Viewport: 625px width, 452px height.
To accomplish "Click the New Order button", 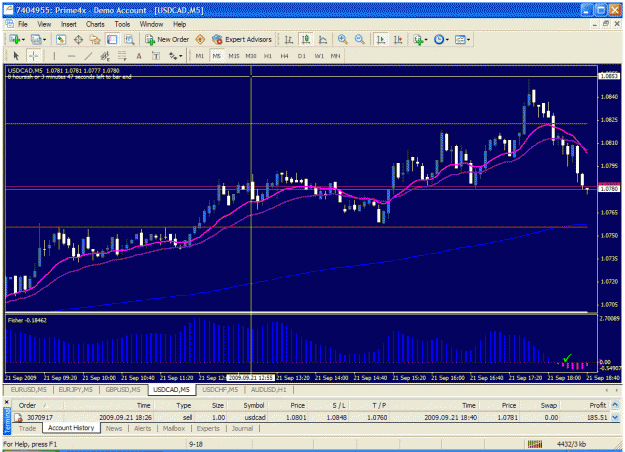I will [x=167, y=39].
